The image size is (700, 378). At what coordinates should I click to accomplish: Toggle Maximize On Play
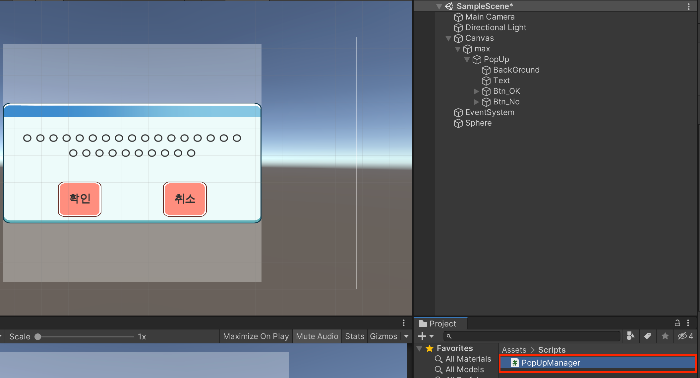(x=256, y=336)
